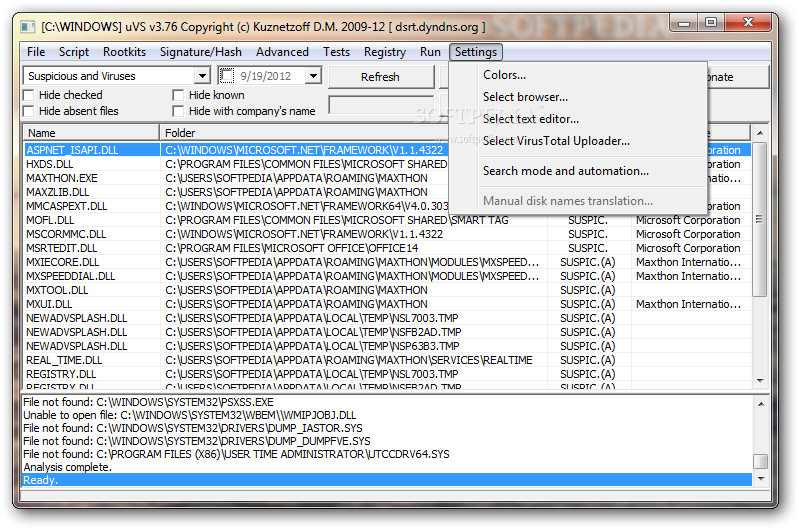Open the Advanced menu
Viewport: 799px width, 529px height.
(x=282, y=52)
